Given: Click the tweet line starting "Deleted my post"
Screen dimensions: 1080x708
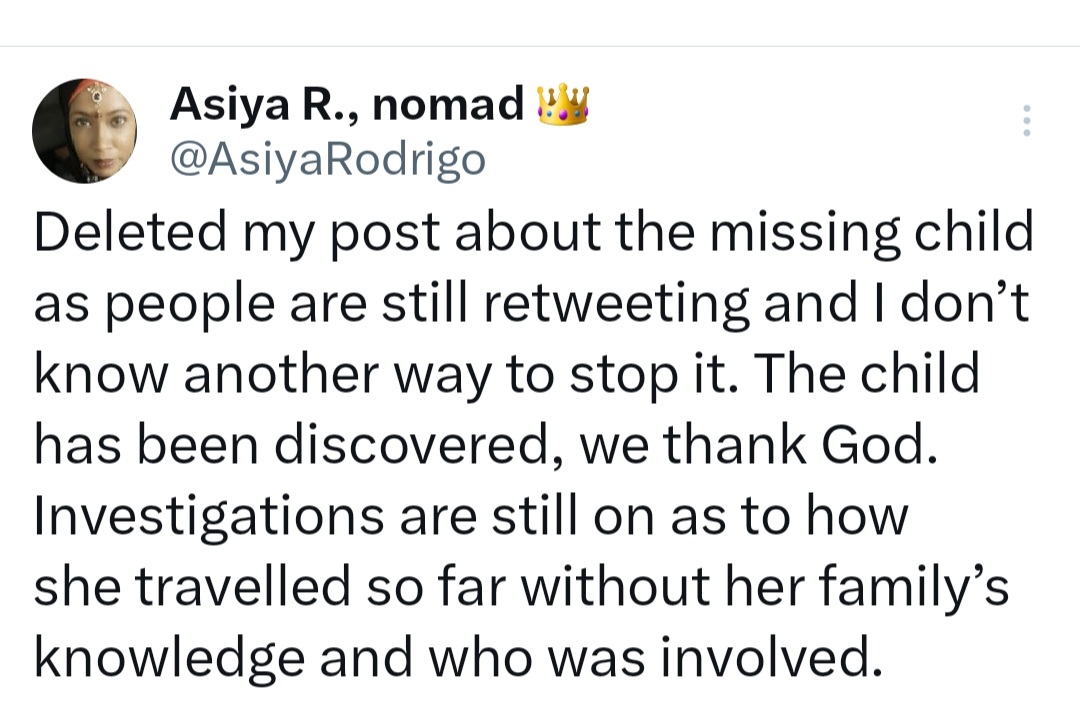Looking at the screenshot, I should [x=534, y=233].
